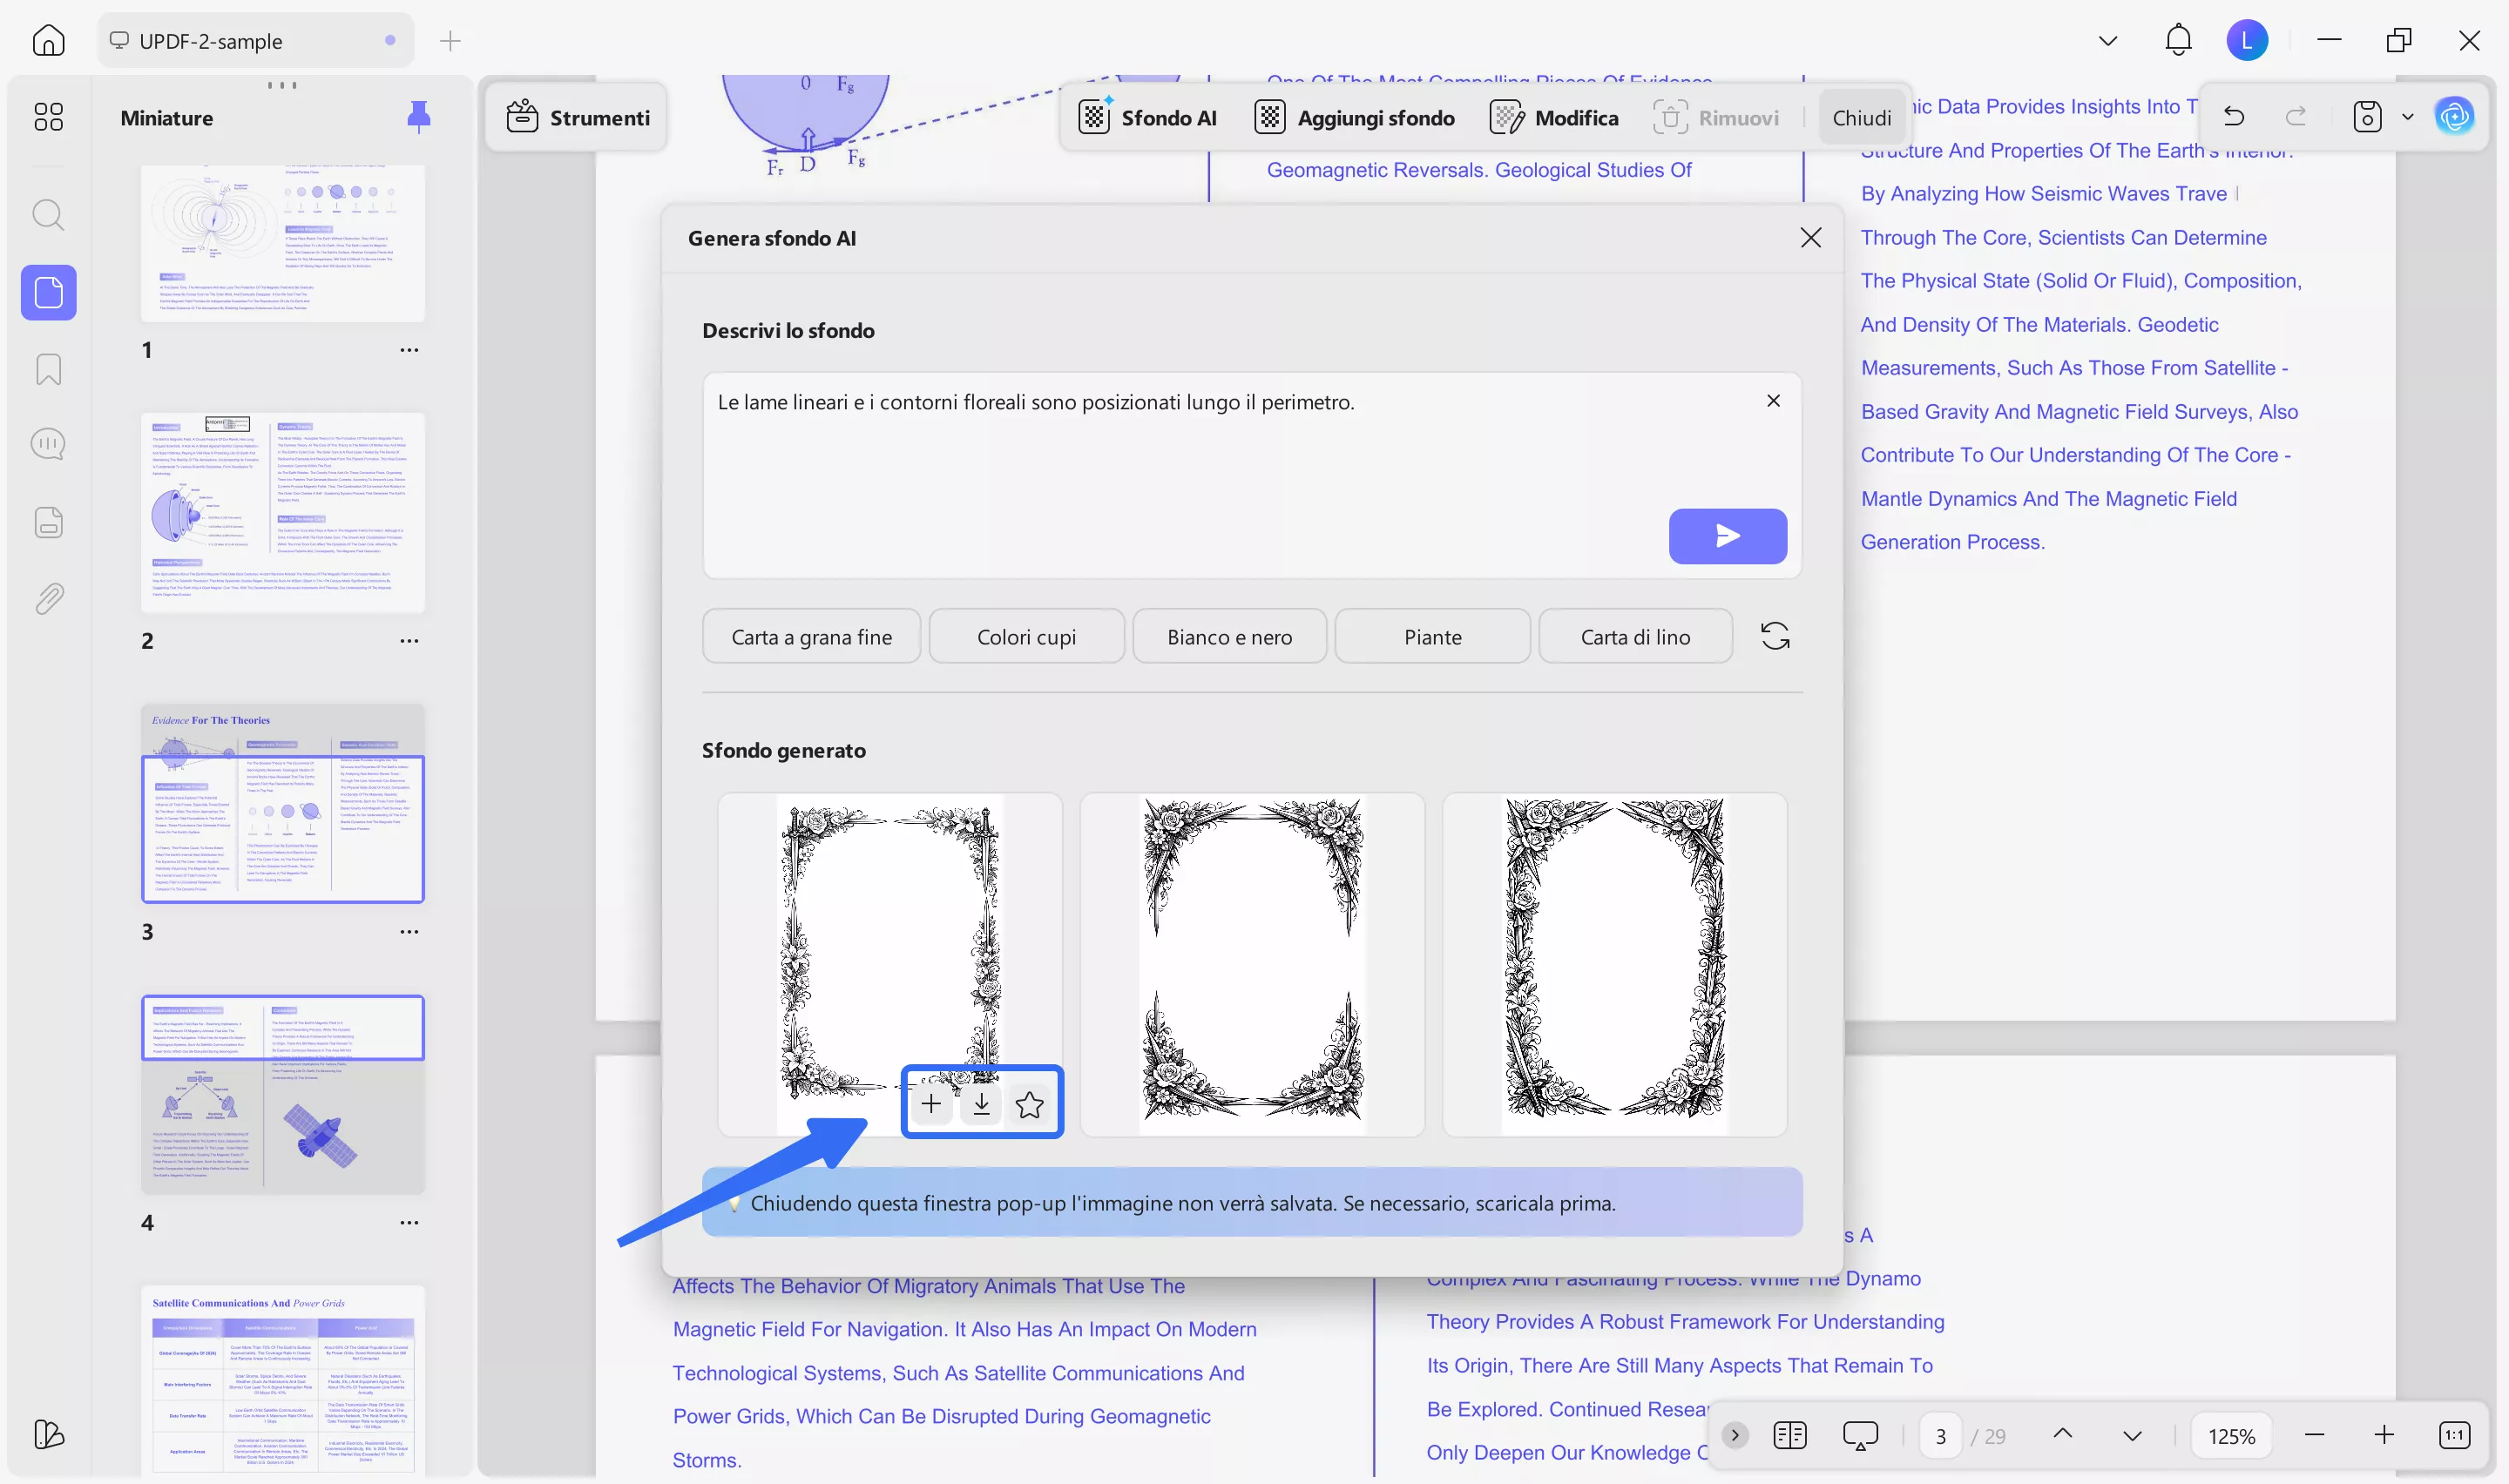2509x1484 pixels.
Task: Open the search panel in the sidebar
Action: tap(48, 214)
